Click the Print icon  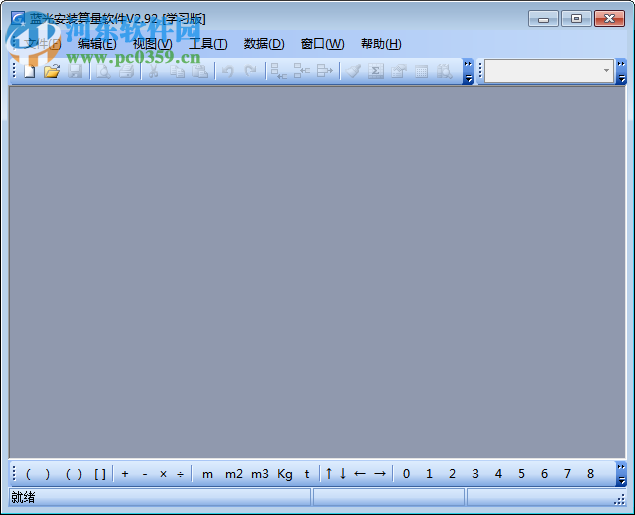126,71
